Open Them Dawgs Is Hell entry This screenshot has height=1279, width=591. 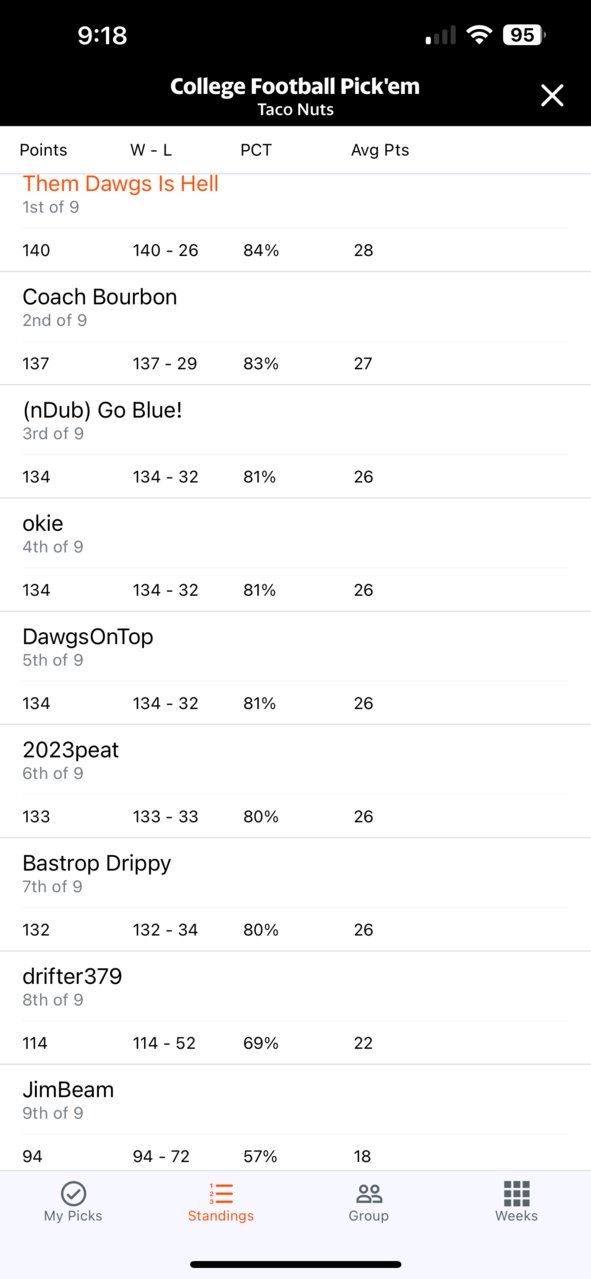pos(295,222)
